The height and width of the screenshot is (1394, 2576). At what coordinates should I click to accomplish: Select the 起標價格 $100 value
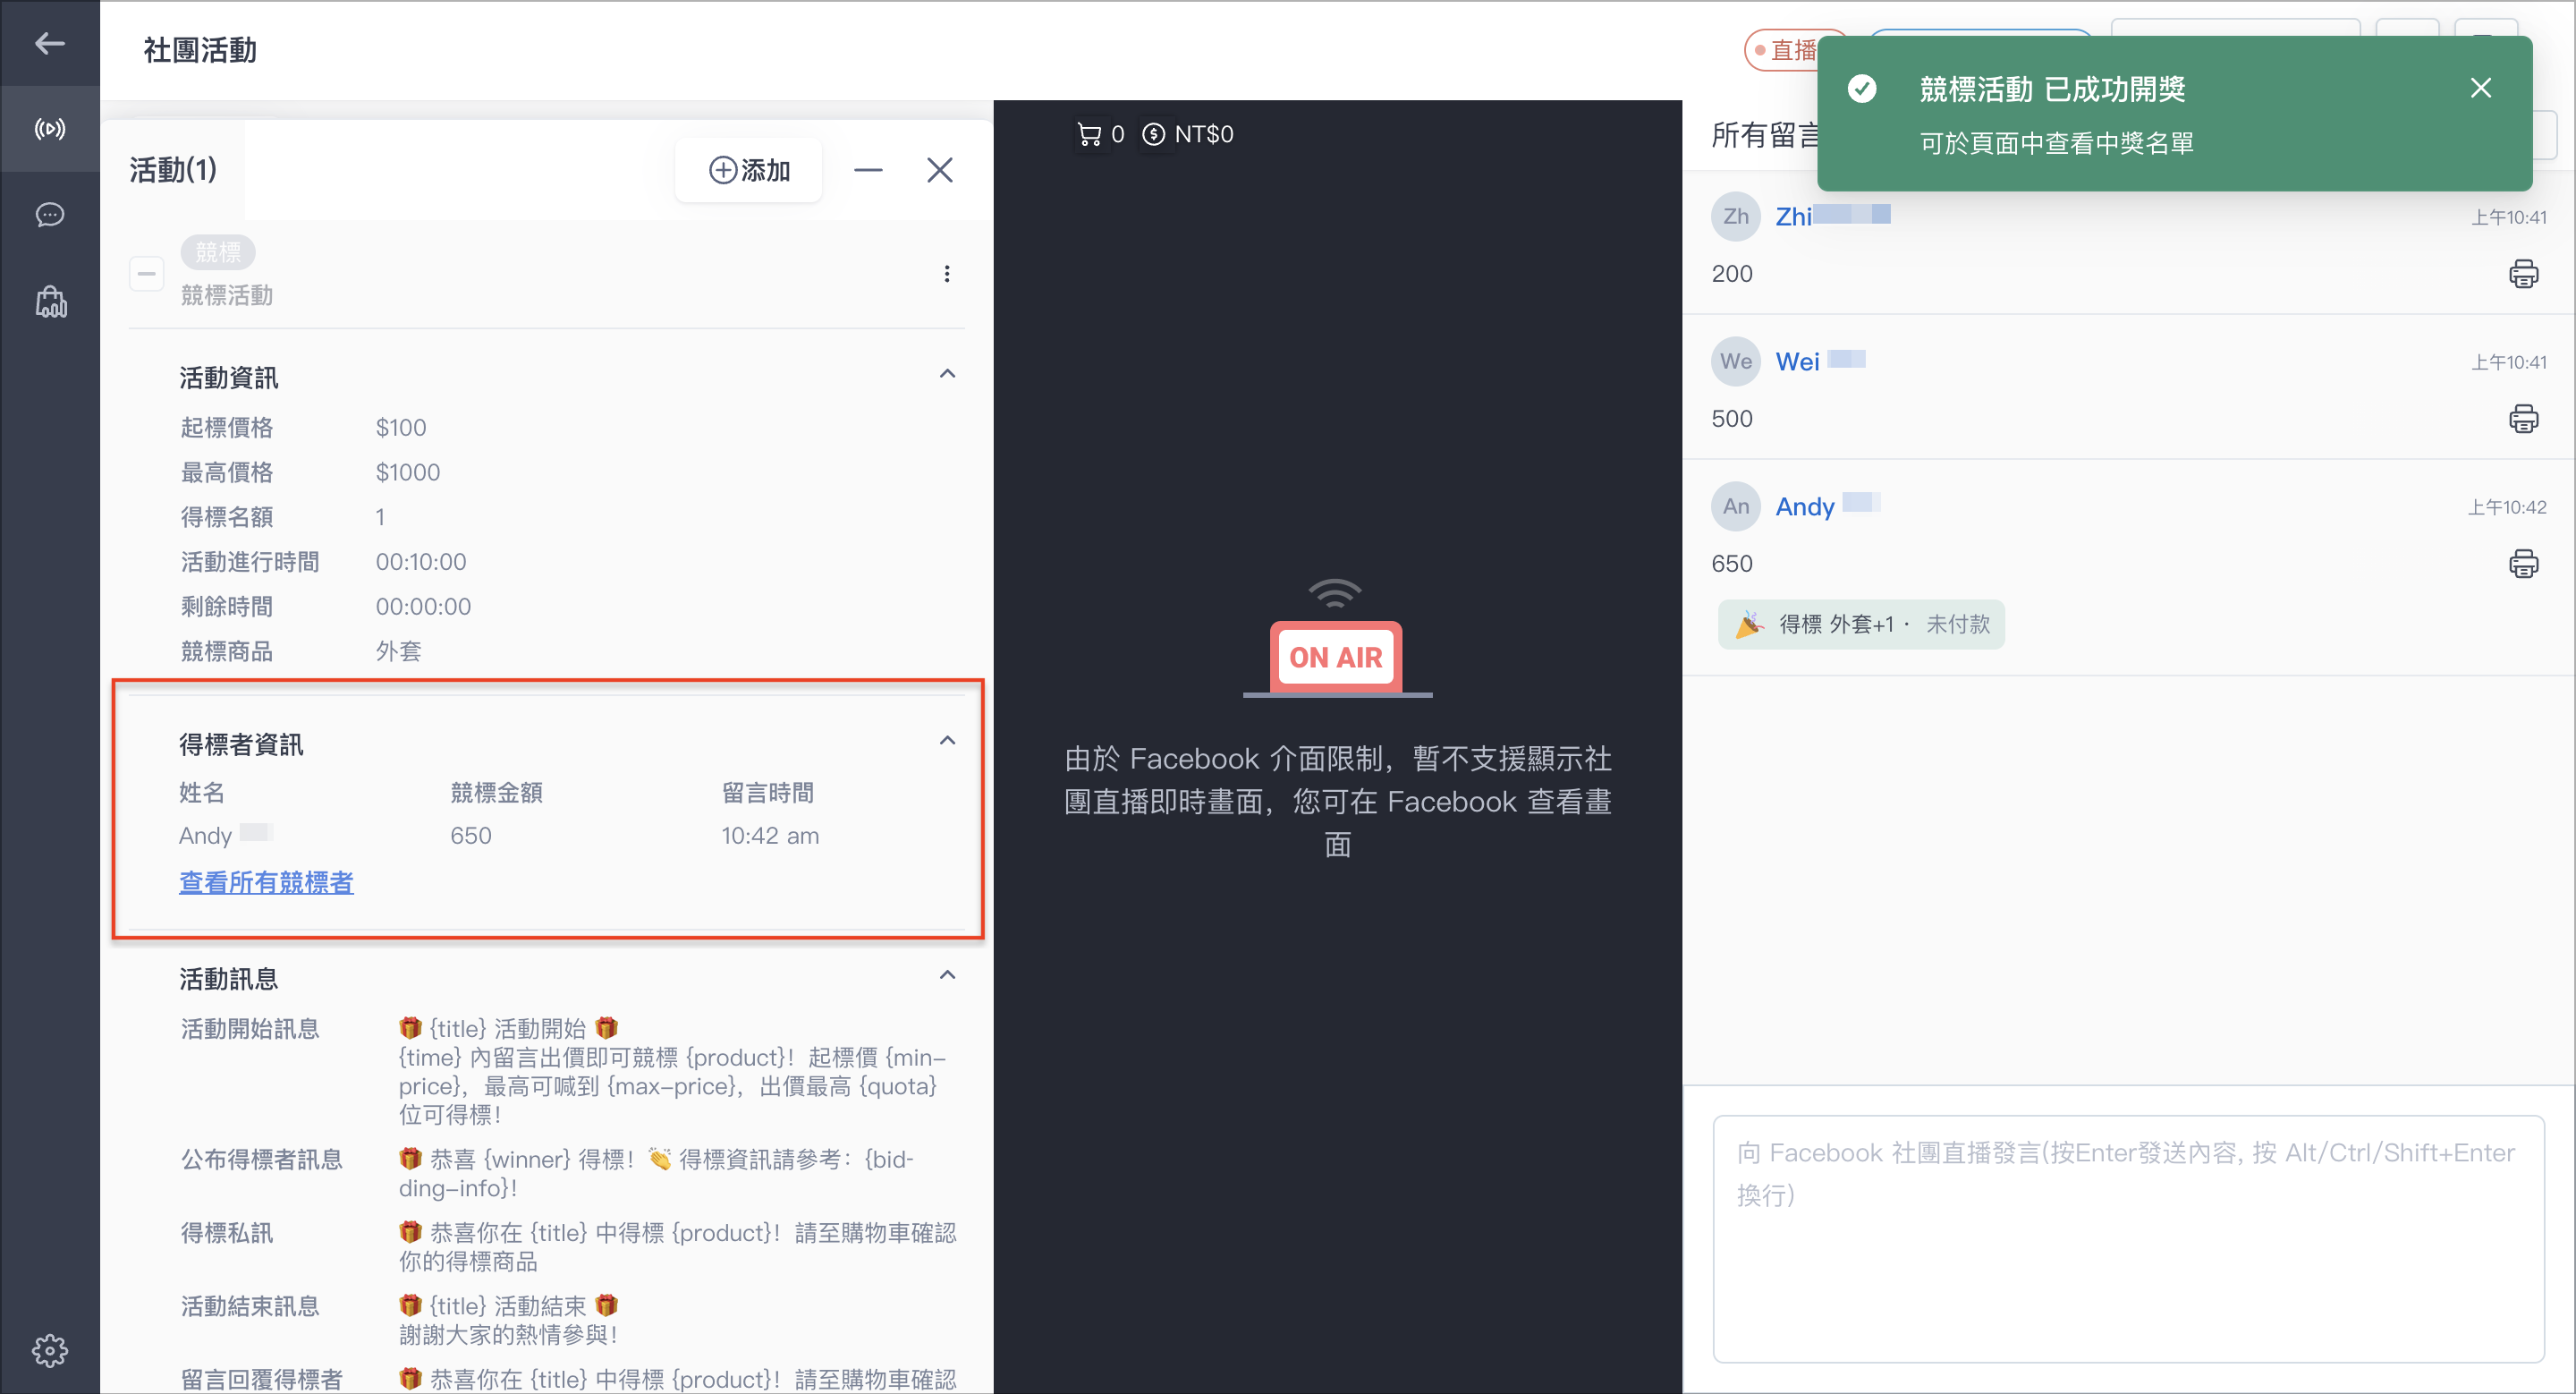(x=401, y=427)
